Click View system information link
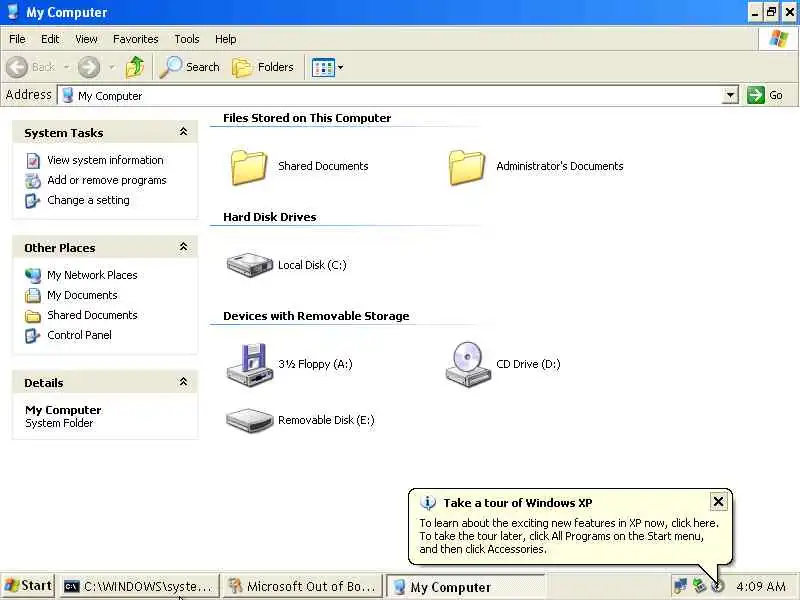 click(105, 160)
